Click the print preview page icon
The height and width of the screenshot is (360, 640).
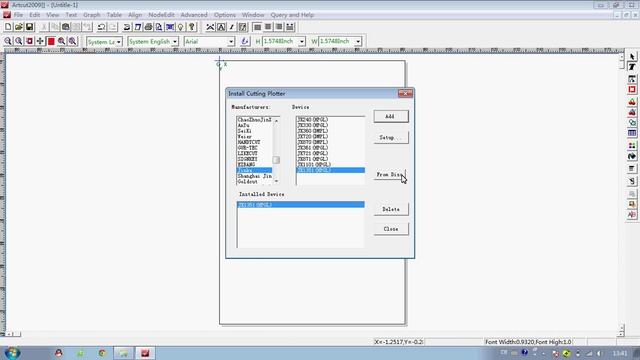159,27
